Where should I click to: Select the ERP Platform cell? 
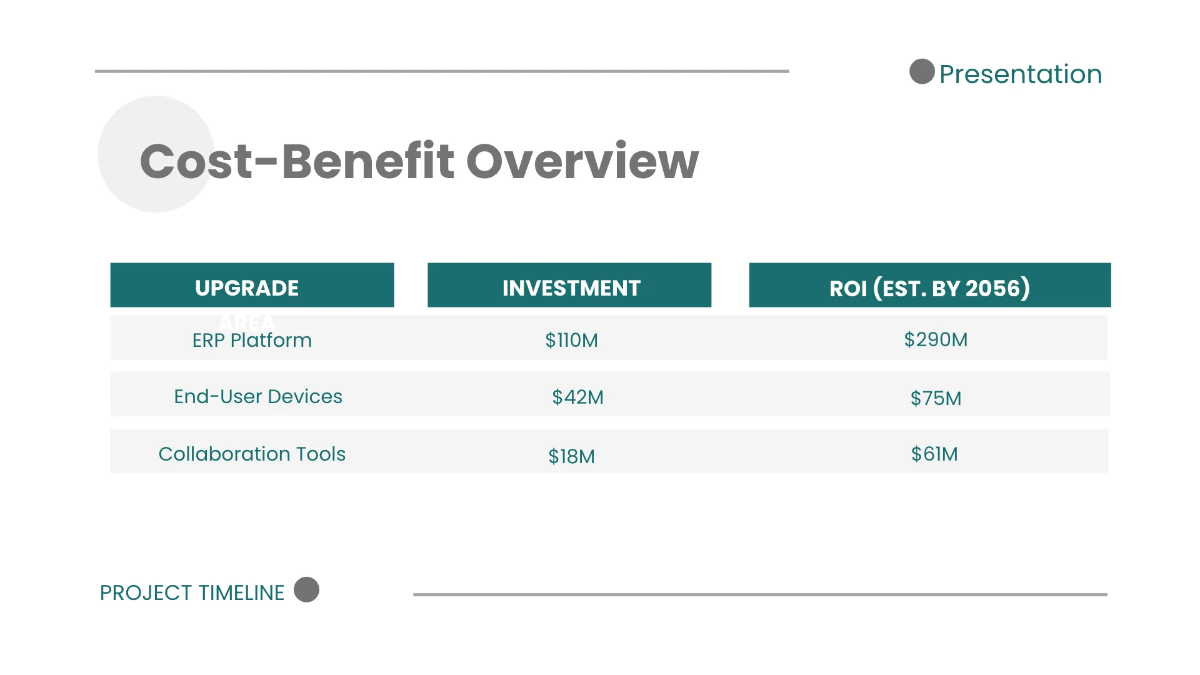[252, 340]
